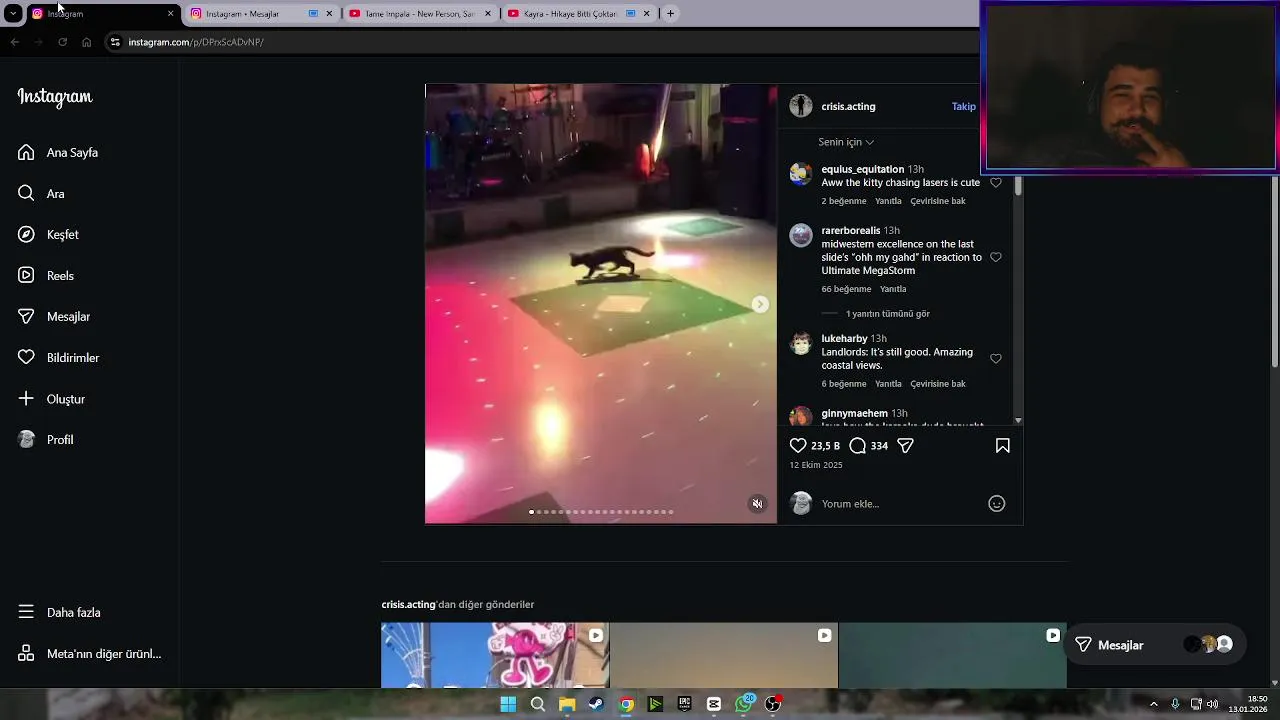Open Meta'nın diğer ürünleri
This screenshot has width=1280, height=720.
[x=90, y=653]
